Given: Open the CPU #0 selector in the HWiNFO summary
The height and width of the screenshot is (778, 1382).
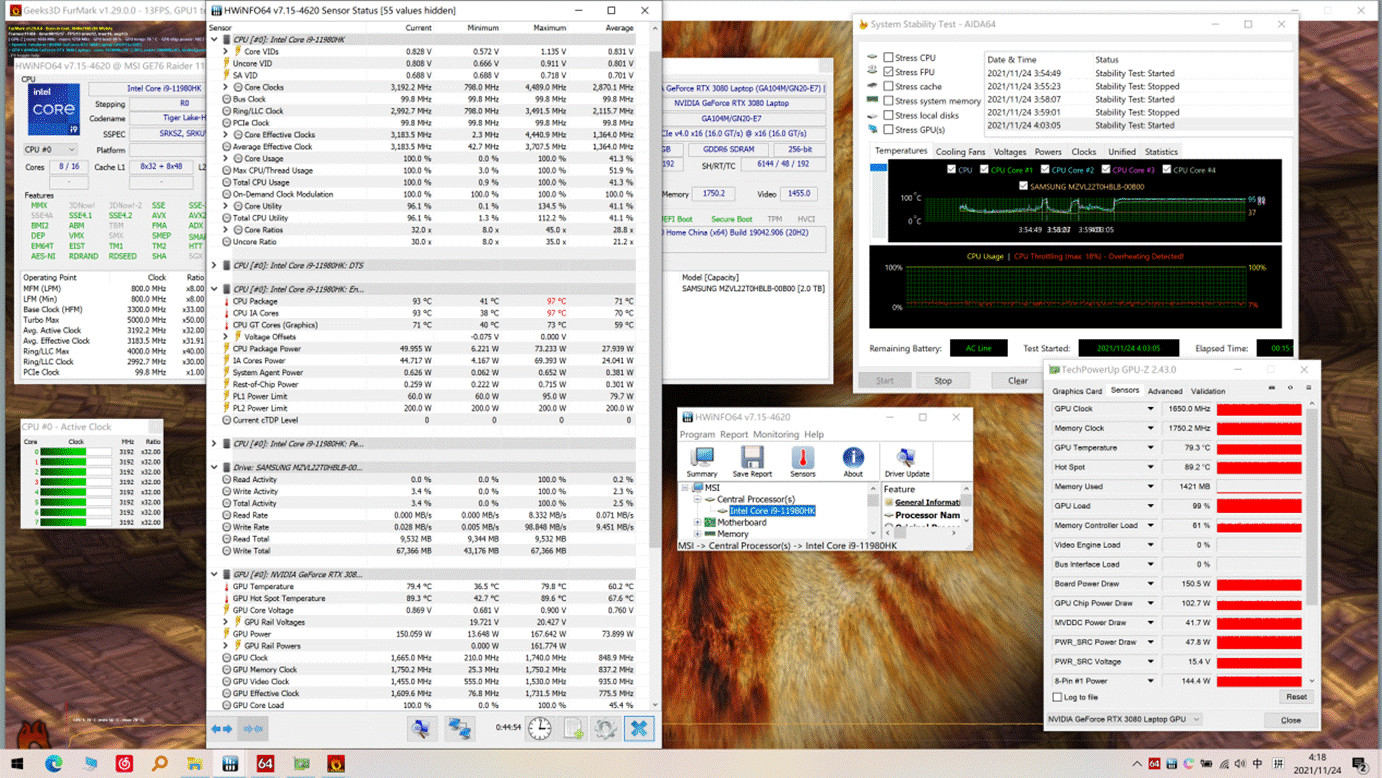Looking at the screenshot, I should (49, 150).
